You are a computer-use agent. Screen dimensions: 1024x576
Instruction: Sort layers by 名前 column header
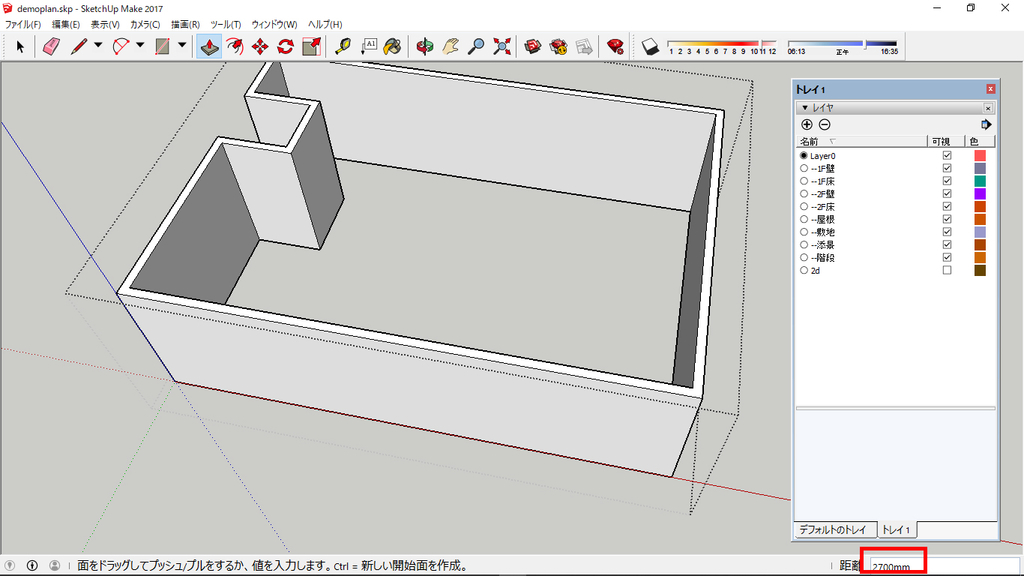[862, 142]
